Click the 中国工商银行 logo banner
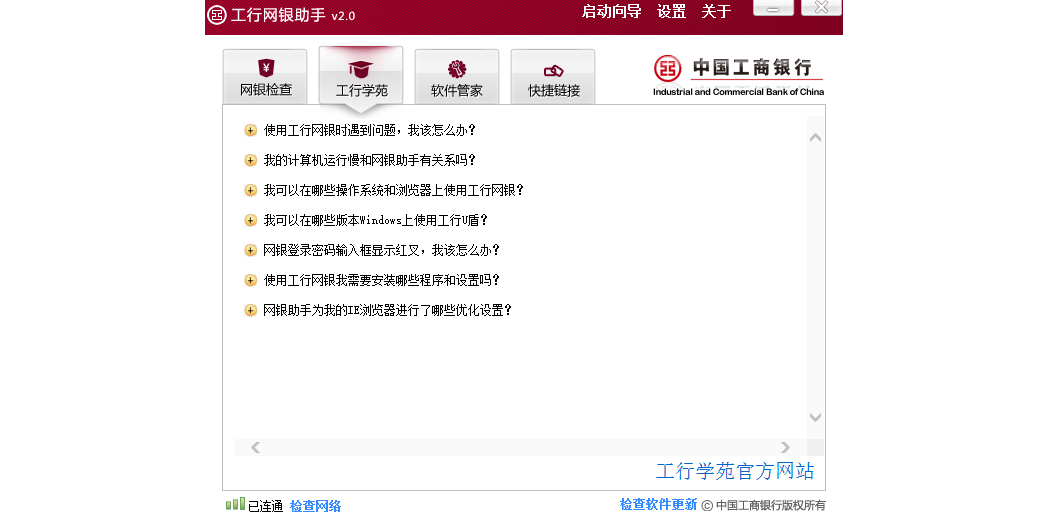 (738, 76)
